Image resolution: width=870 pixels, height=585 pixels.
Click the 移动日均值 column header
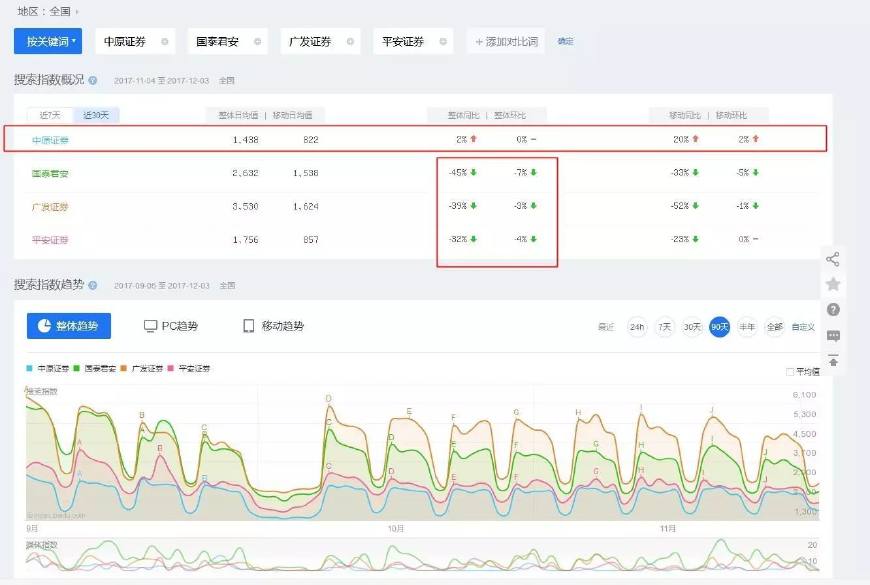pos(292,115)
